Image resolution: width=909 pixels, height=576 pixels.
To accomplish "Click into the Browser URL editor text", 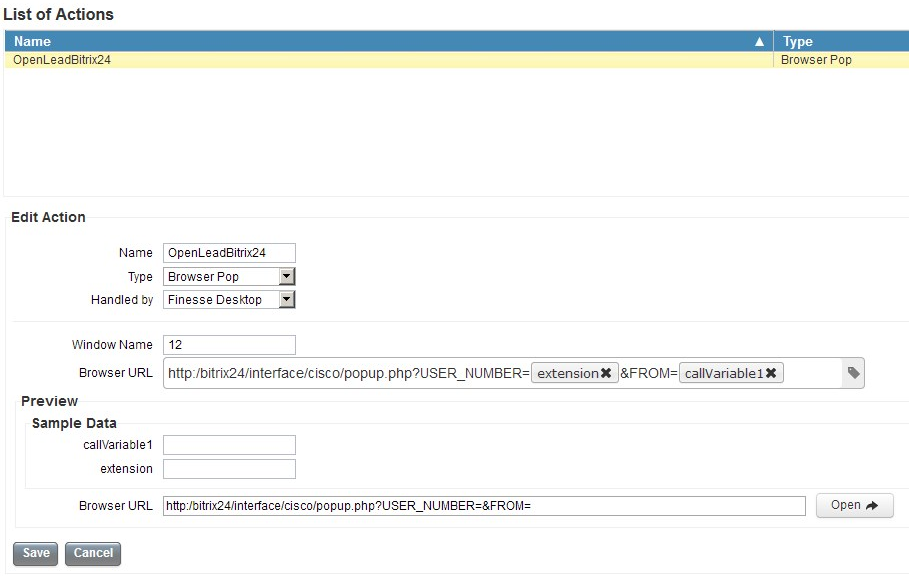I will 348,373.
